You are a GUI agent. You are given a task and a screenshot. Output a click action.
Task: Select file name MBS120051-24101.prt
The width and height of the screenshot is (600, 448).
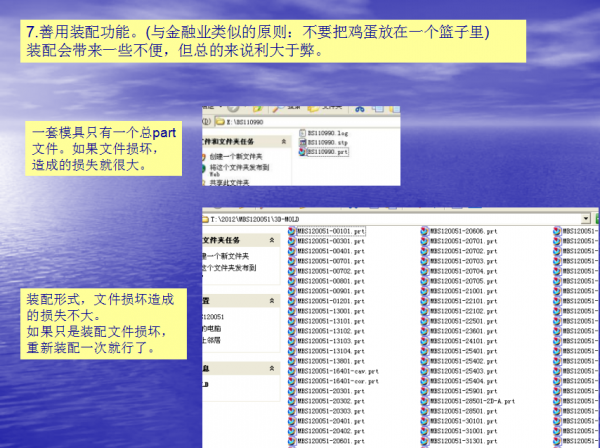point(464,341)
